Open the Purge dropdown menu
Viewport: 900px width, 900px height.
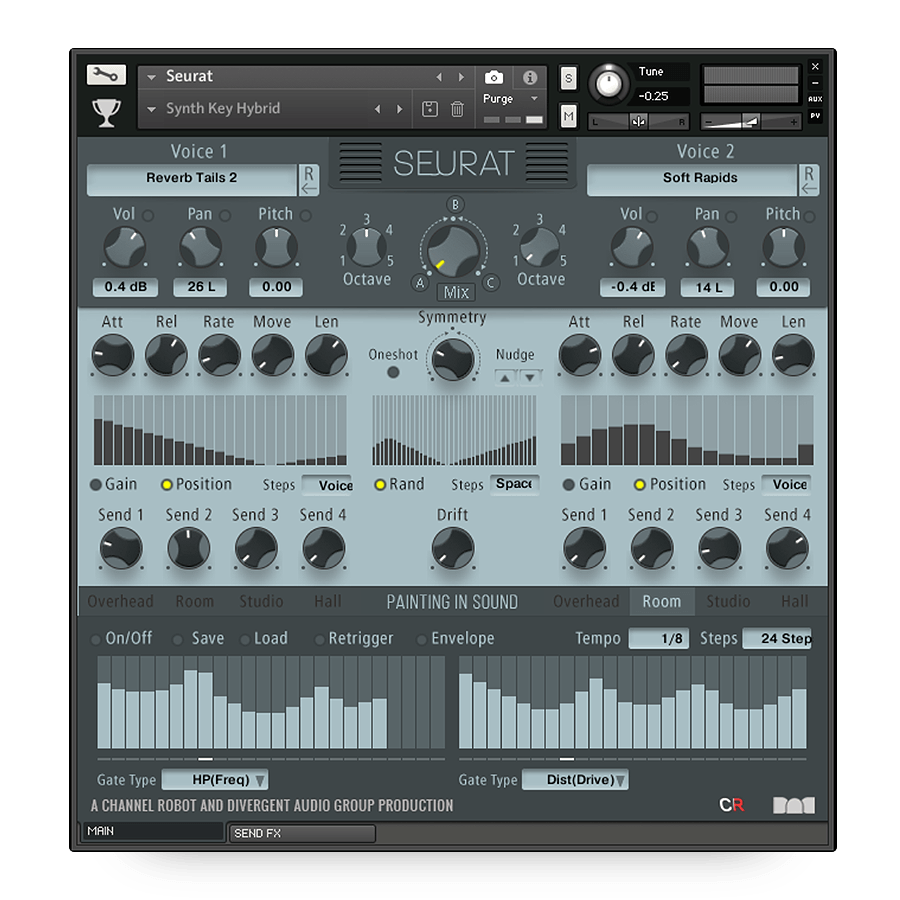click(535, 98)
